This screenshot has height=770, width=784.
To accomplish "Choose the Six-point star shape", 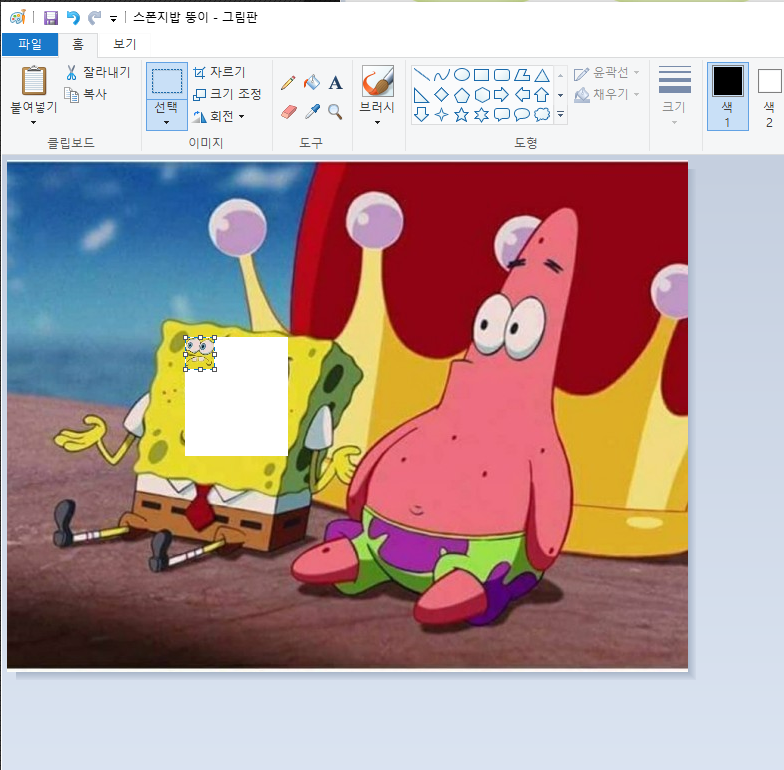I will point(482,114).
